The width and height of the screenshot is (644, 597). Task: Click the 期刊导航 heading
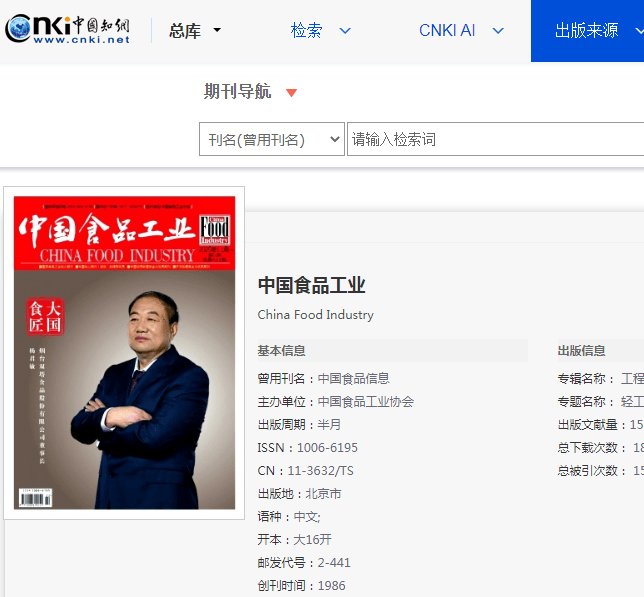[x=237, y=91]
